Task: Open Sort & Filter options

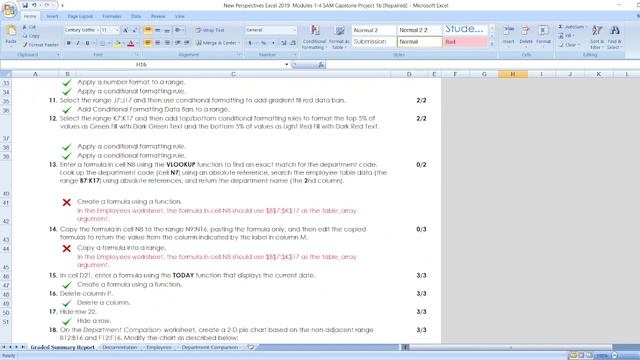Action: [597, 37]
